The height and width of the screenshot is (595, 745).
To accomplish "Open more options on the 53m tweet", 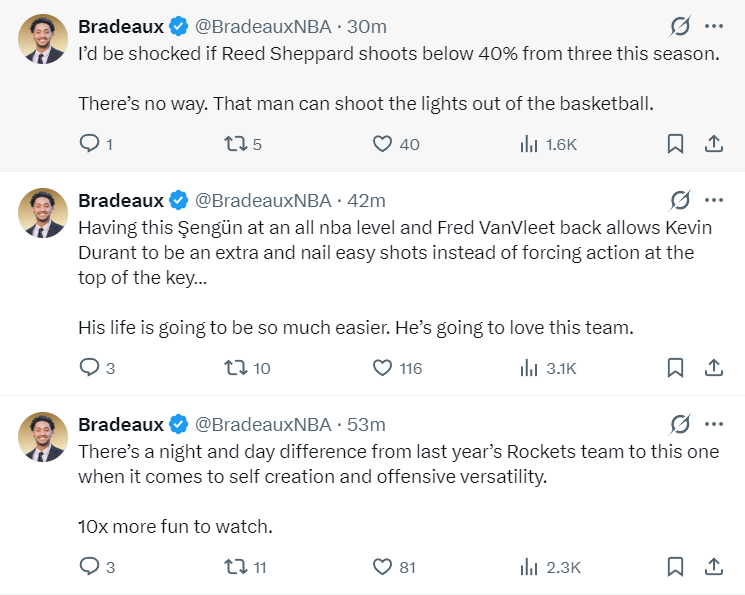I will [714, 424].
